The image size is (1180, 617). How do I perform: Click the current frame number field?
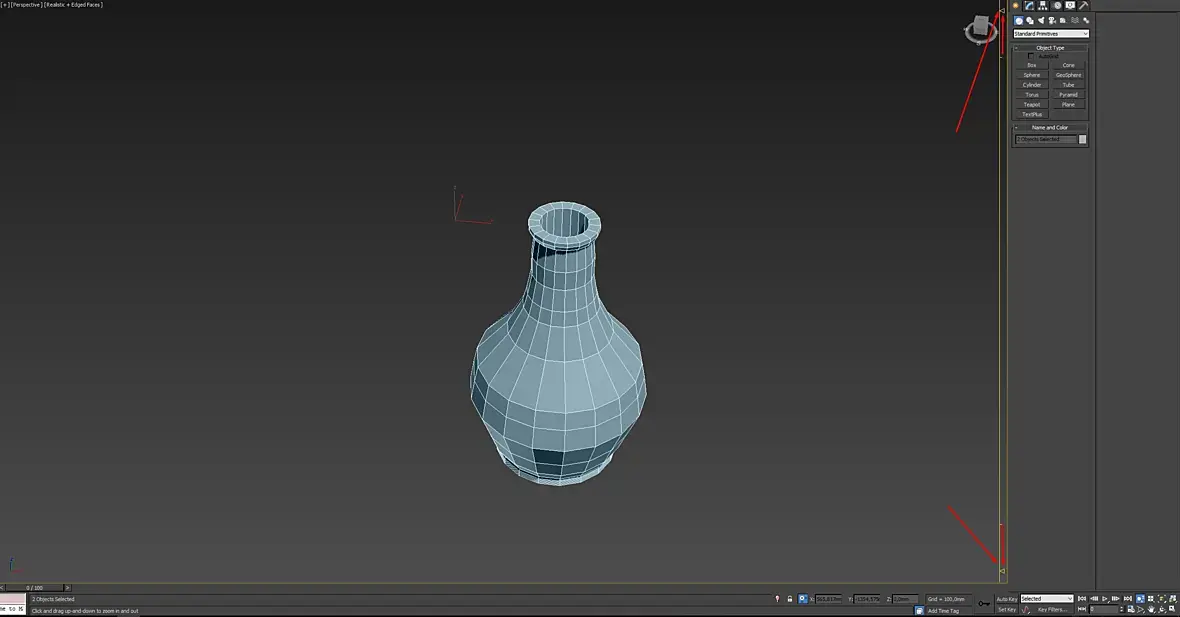tap(1104, 609)
